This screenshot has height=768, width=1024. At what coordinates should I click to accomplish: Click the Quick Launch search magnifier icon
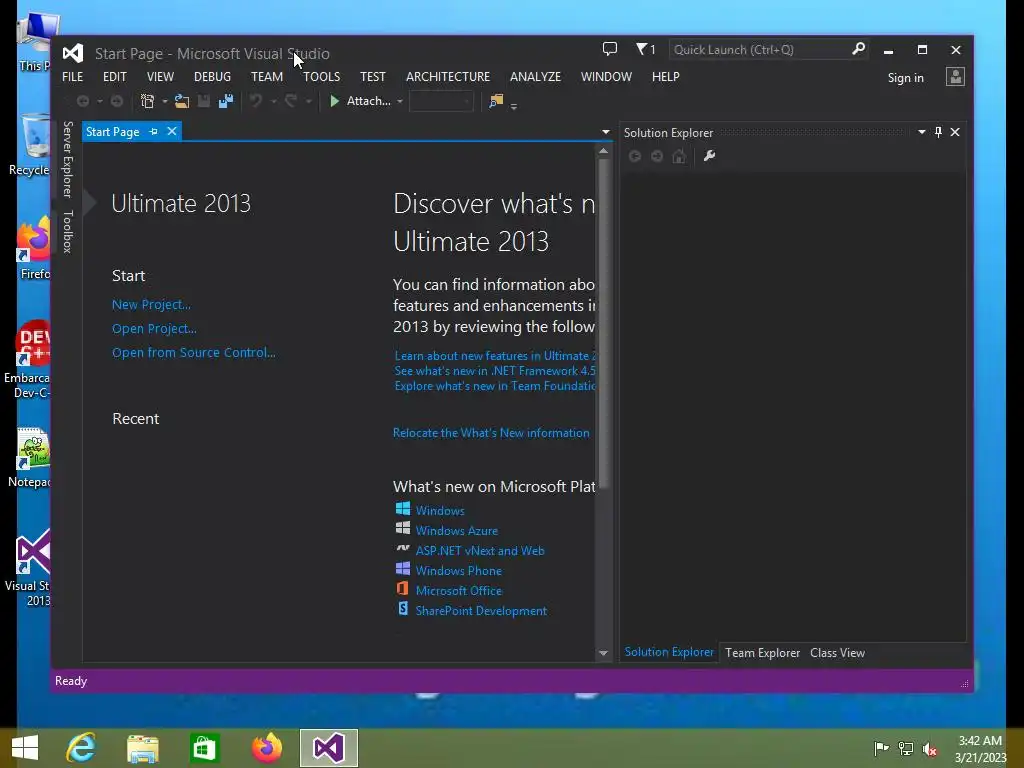click(x=858, y=49)
